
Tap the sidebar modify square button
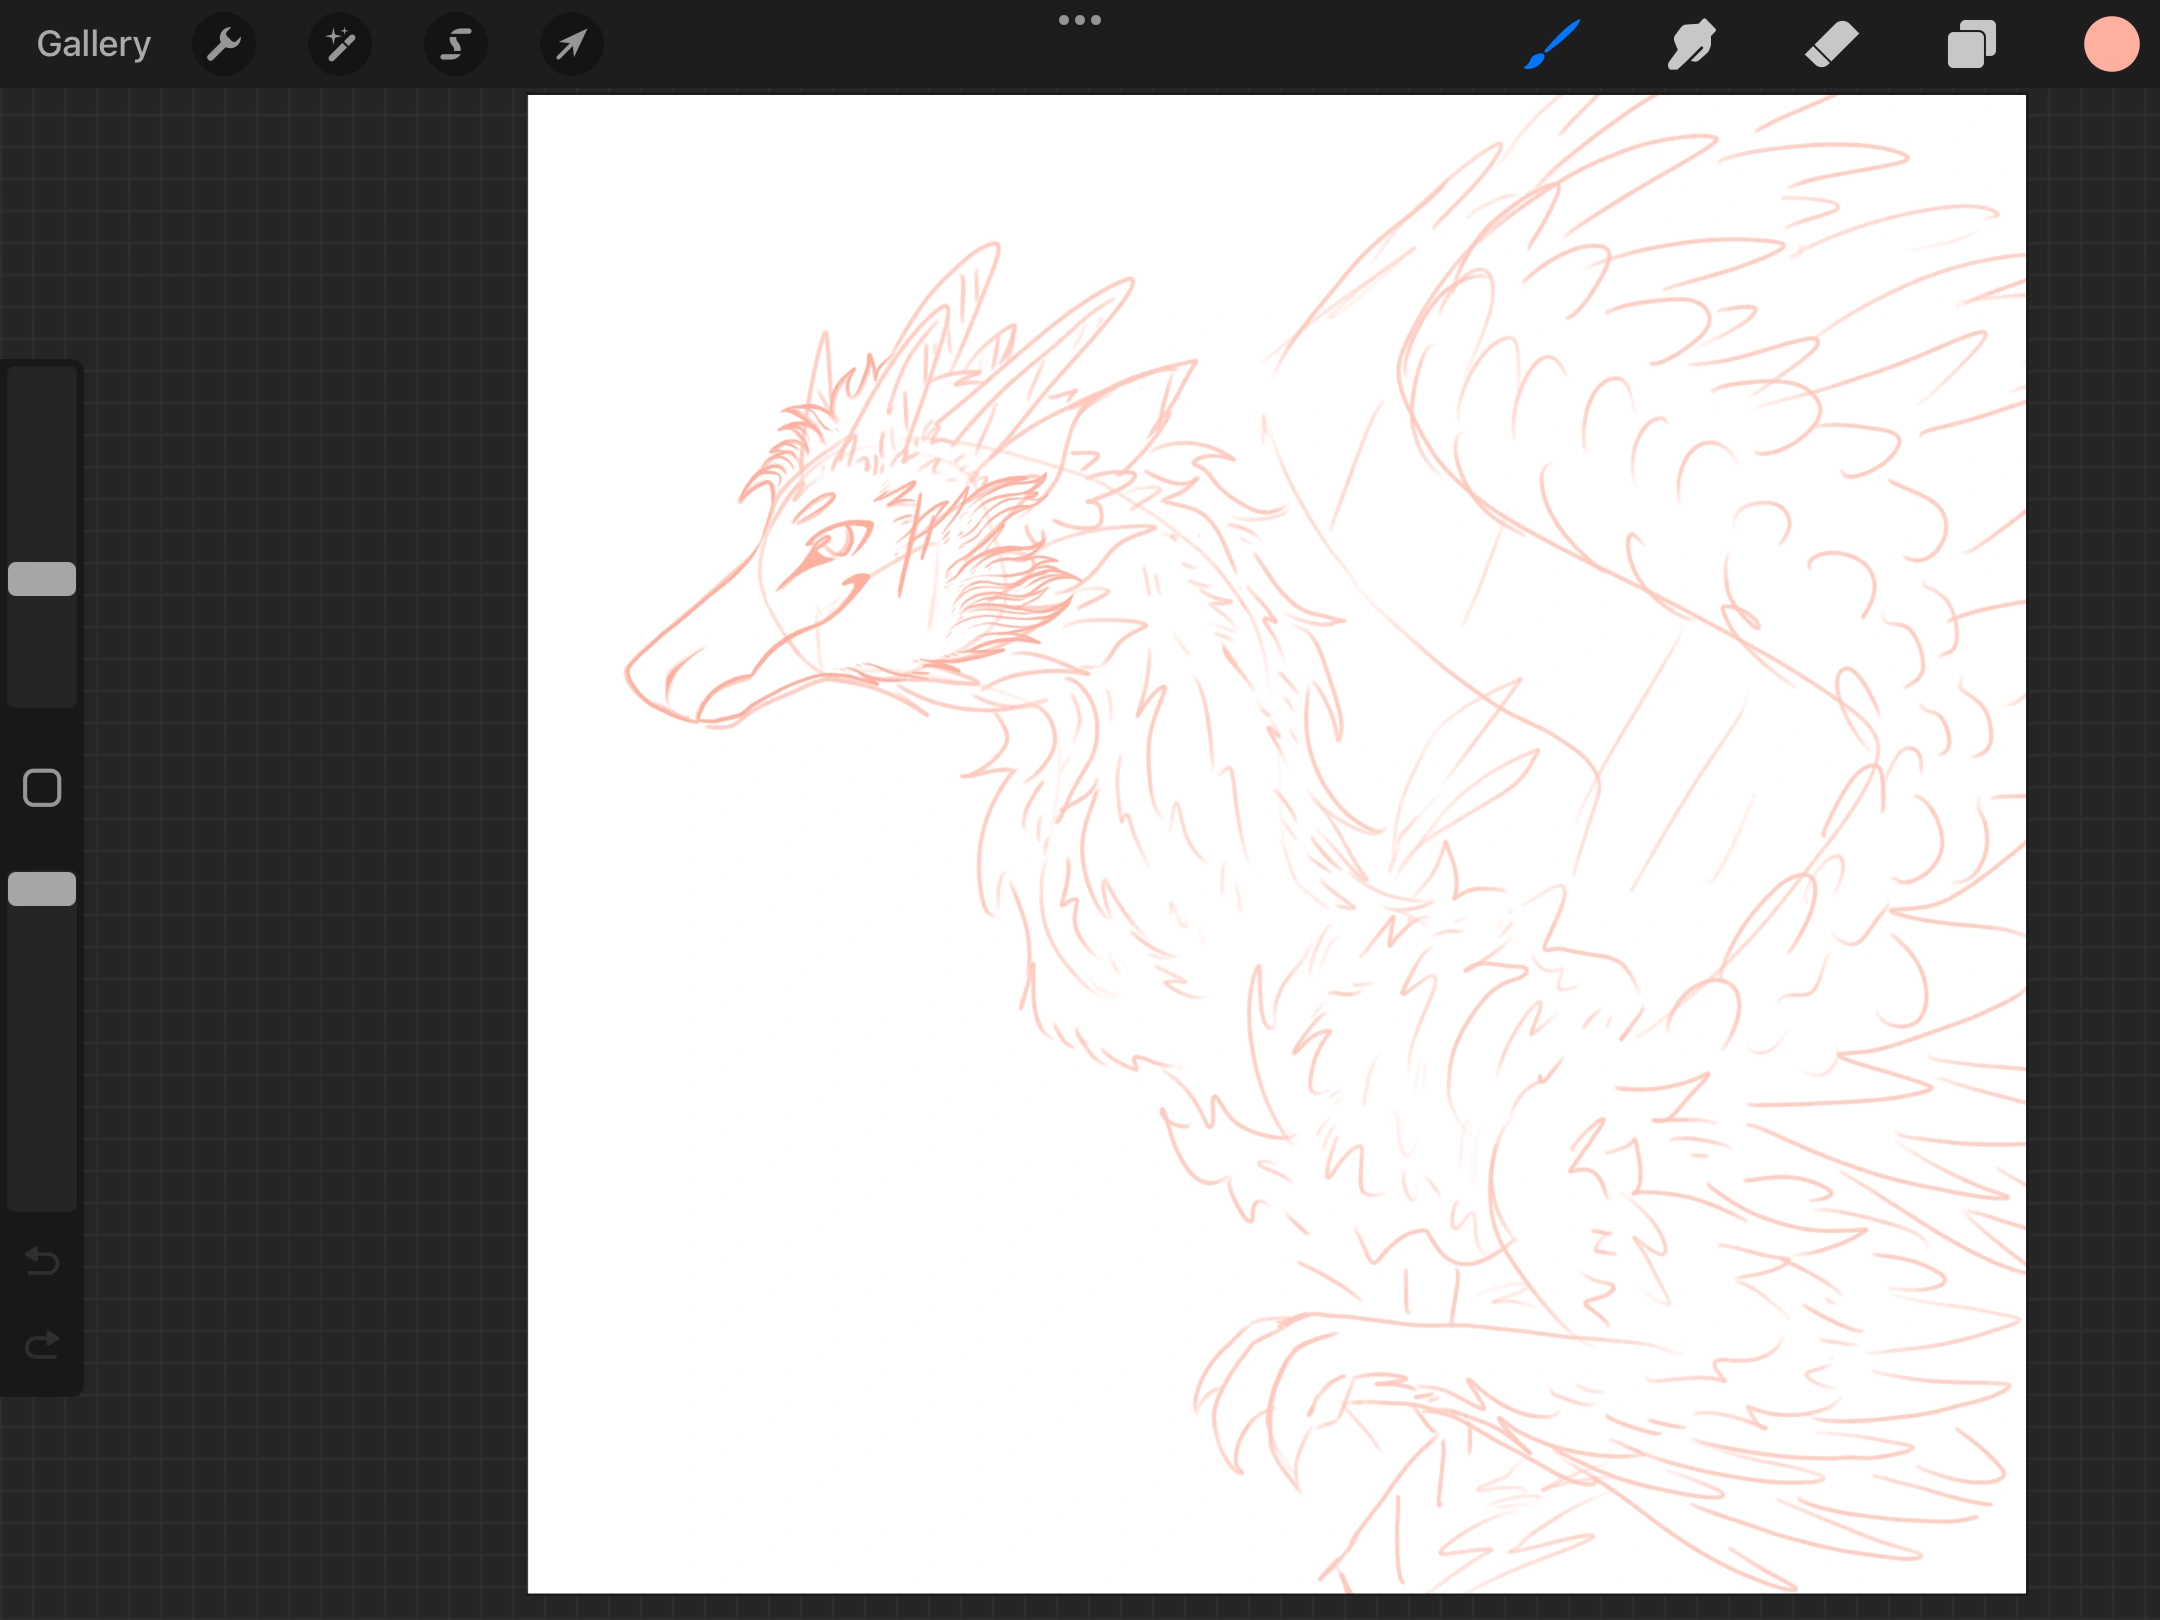click(41, 787)
